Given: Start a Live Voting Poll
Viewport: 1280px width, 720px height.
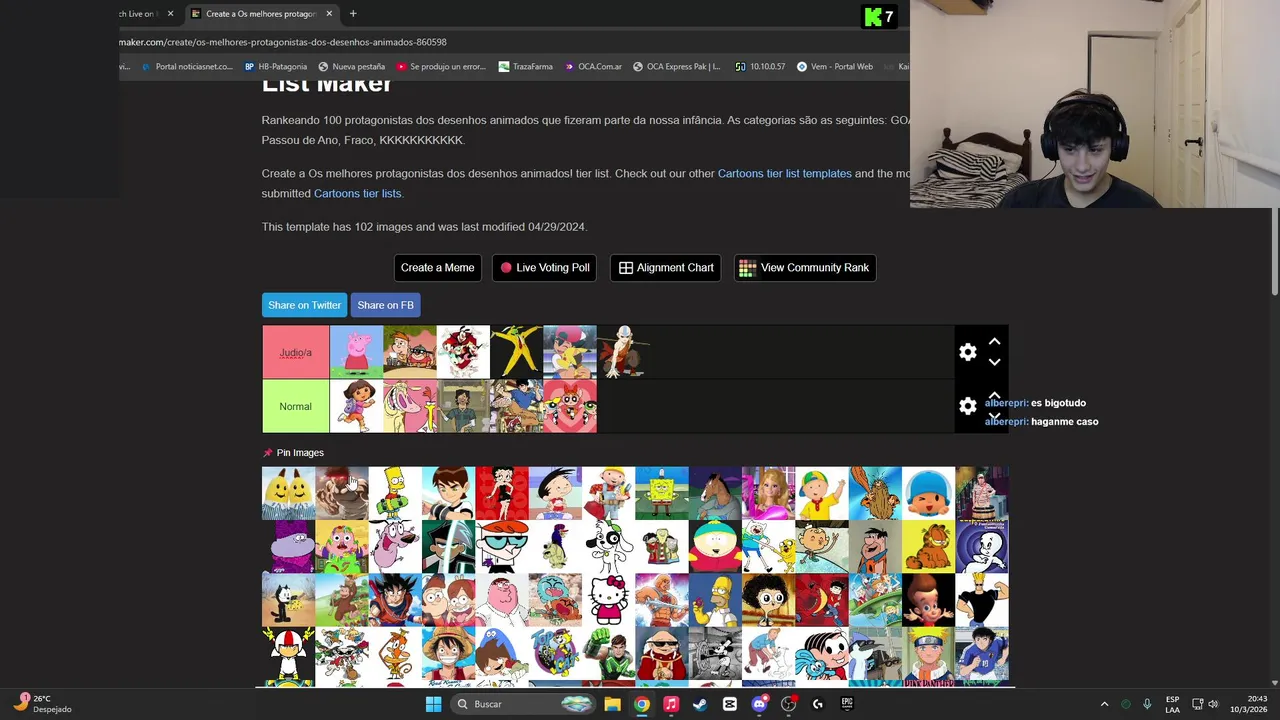Looking at the screenshot, I should coord(544,268).
